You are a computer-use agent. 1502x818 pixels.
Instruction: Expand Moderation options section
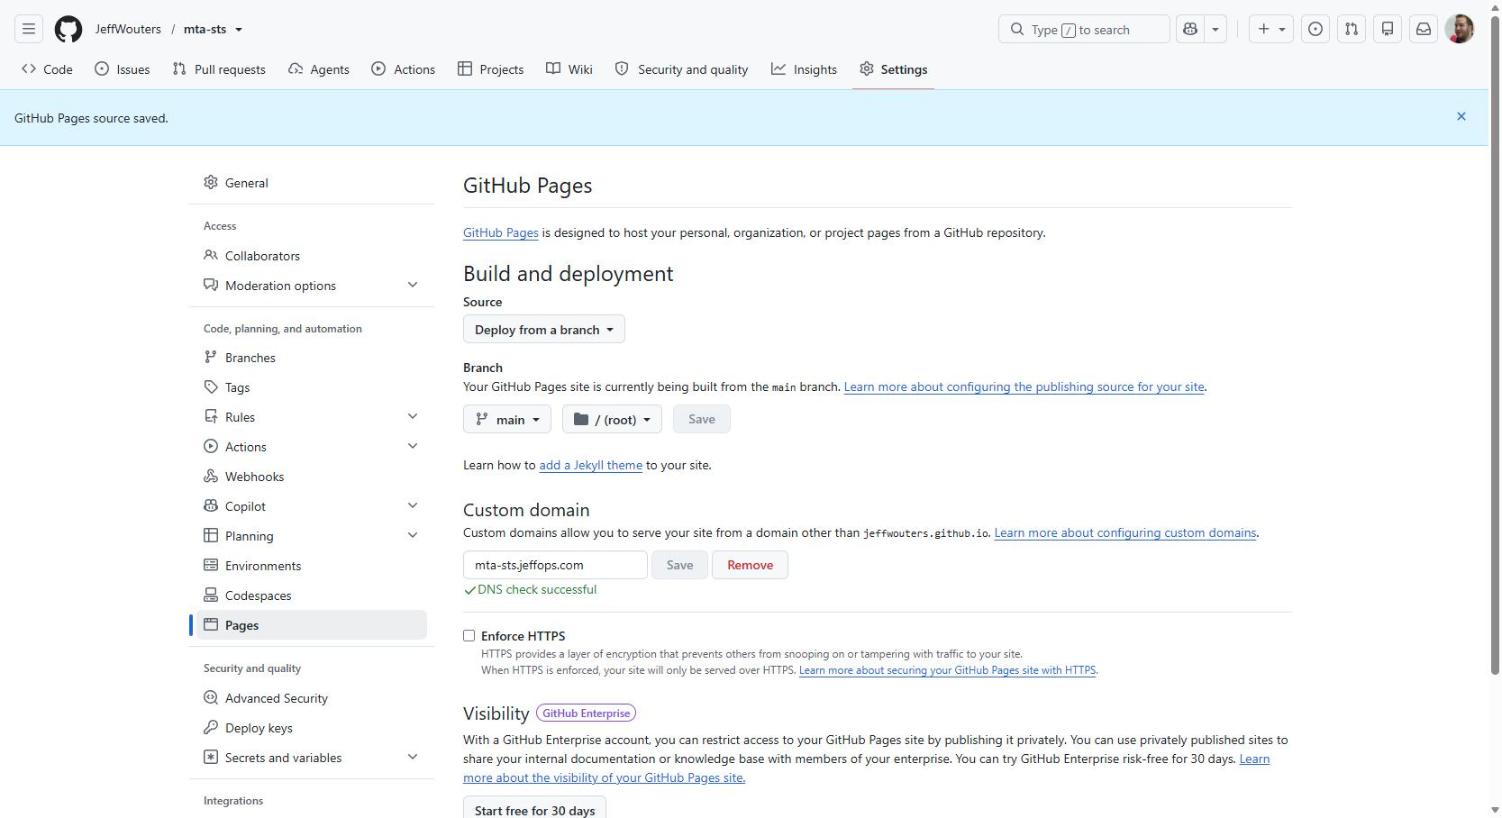[x=311, y=285]
